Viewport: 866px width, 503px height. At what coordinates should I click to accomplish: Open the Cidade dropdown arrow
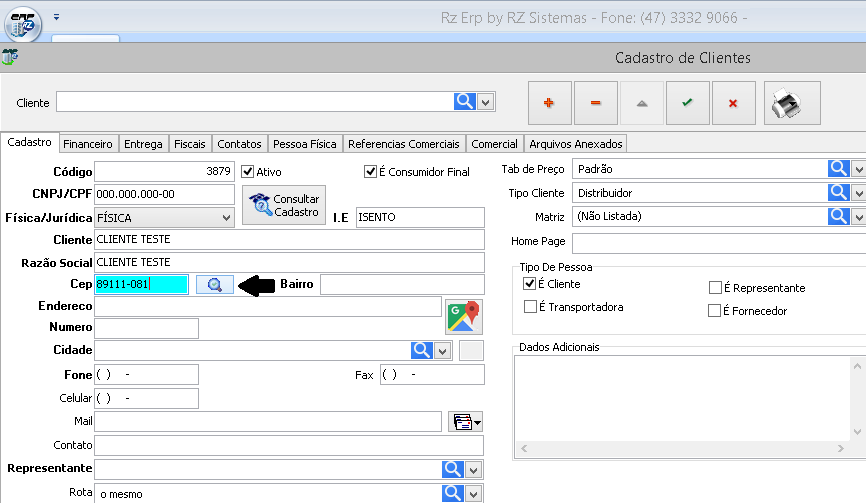pos(446,350)
